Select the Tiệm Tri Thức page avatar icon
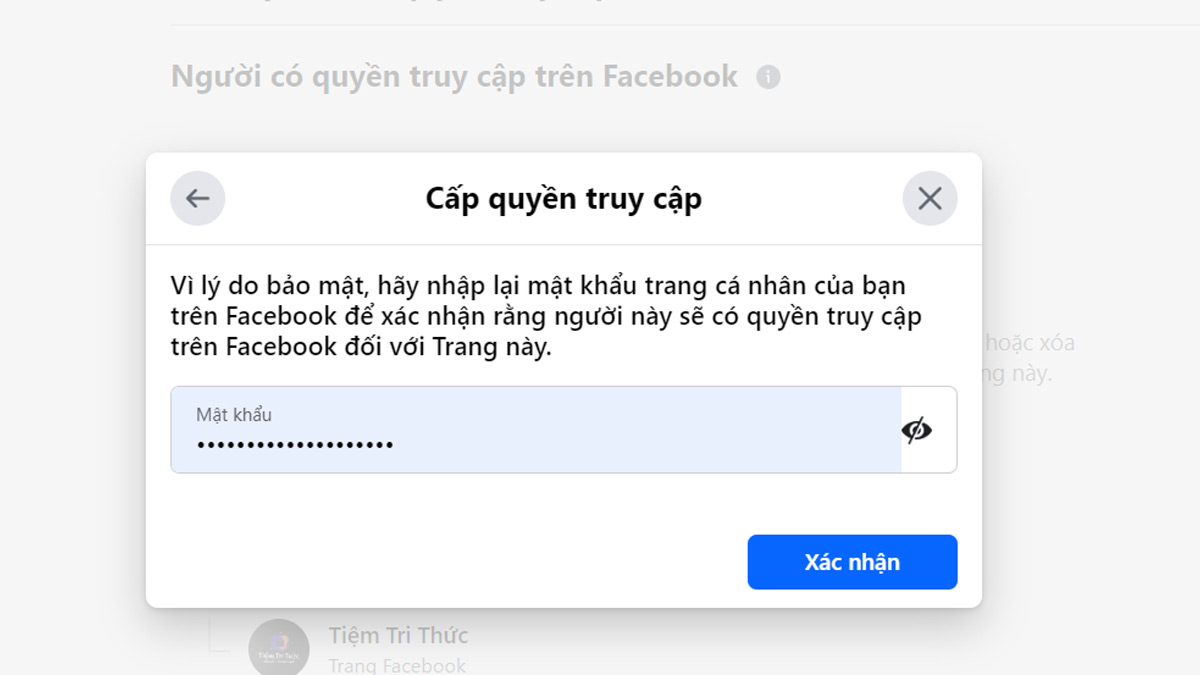The height and width of the screenshot is (675, 1200). point(278,647)
